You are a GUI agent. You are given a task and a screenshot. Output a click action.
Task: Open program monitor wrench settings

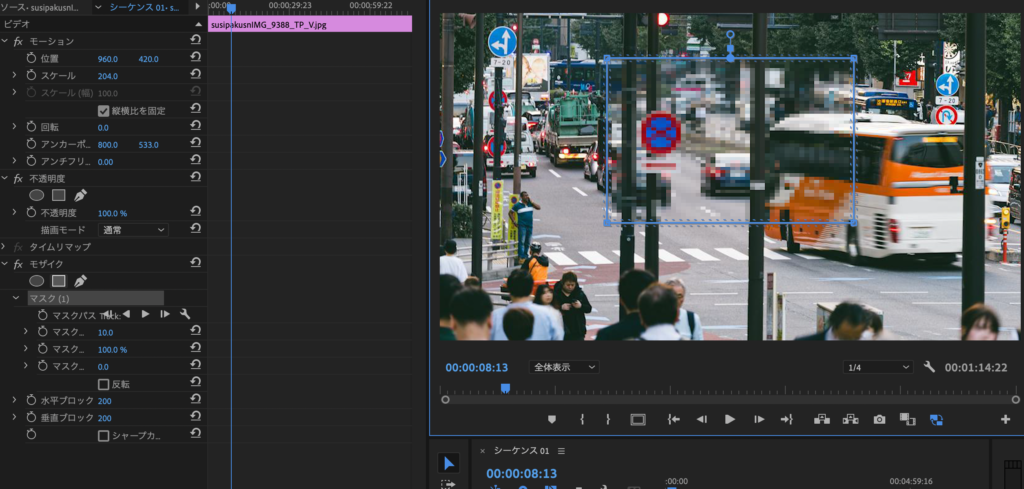(929, 367)
